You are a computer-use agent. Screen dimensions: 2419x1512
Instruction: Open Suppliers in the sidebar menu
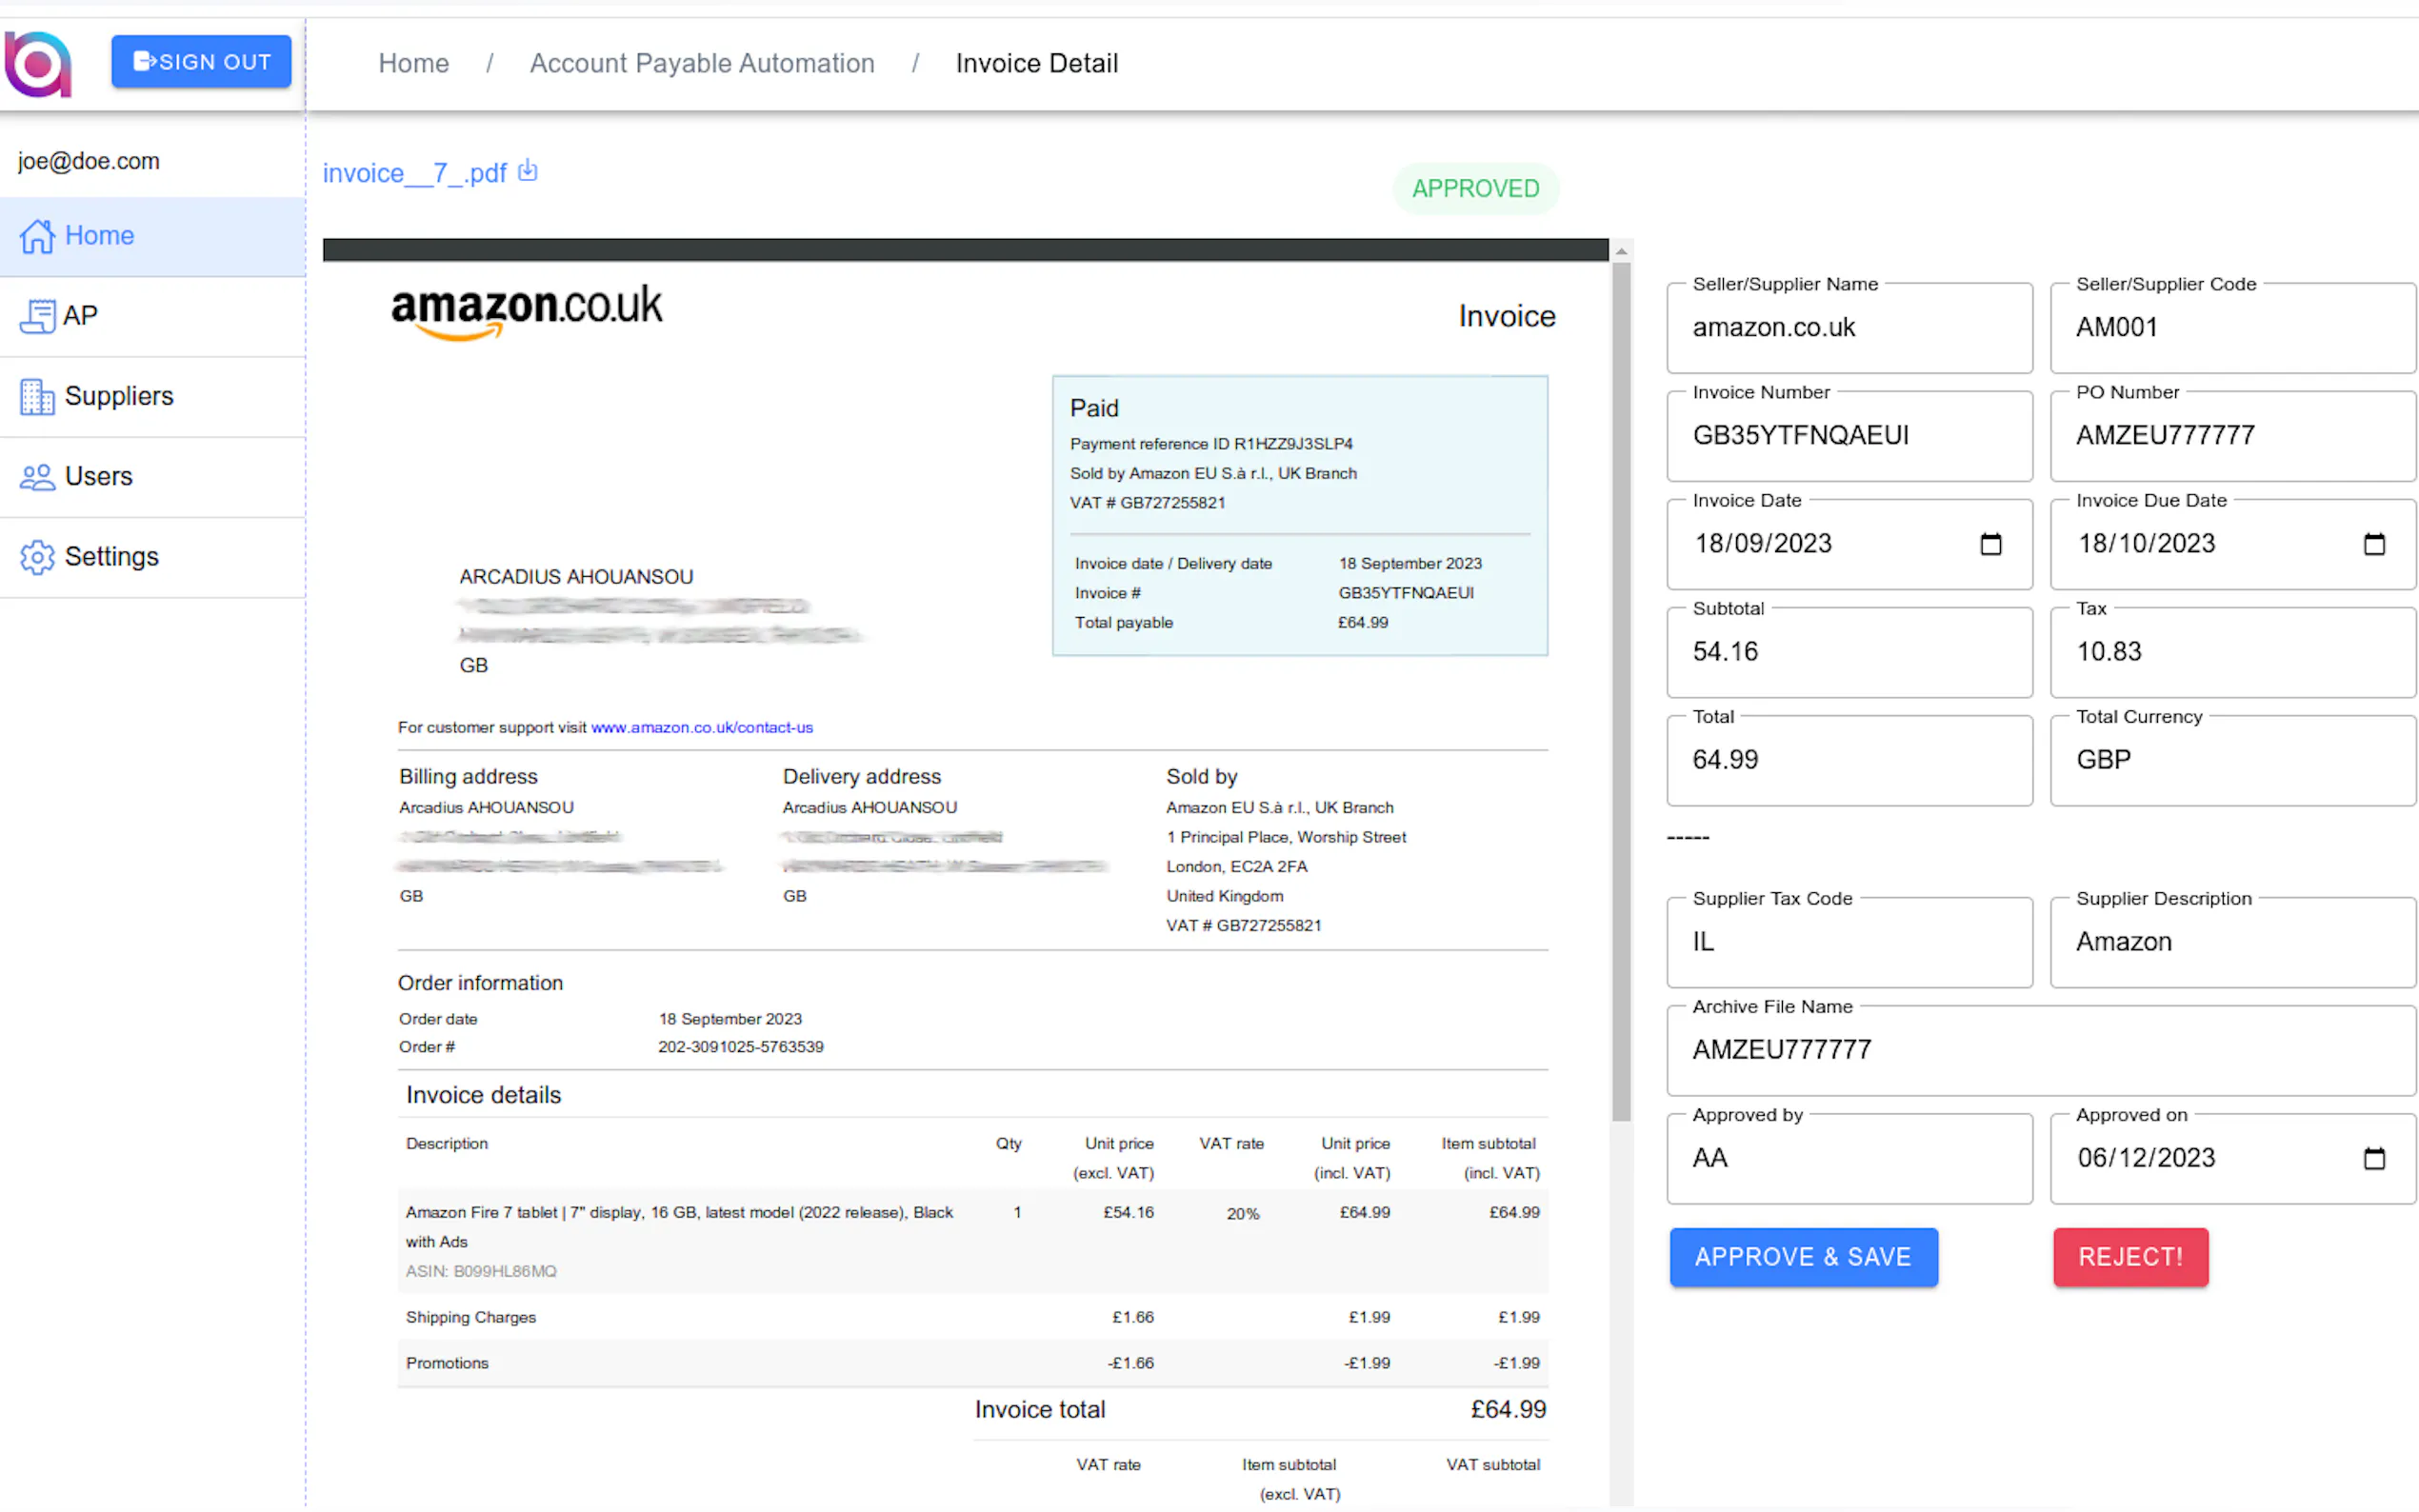click(x=153, y=397)
